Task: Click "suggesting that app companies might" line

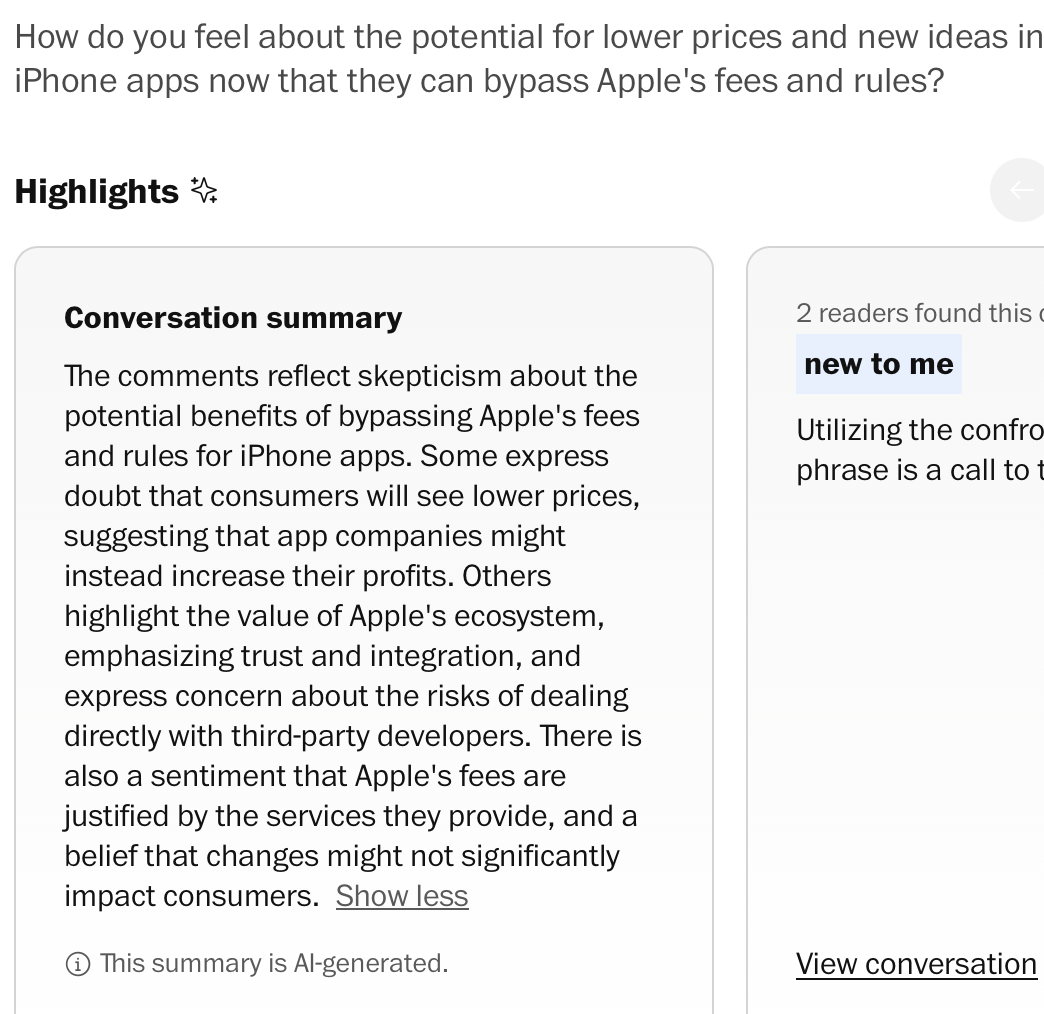Action: [x=314, y=536]
